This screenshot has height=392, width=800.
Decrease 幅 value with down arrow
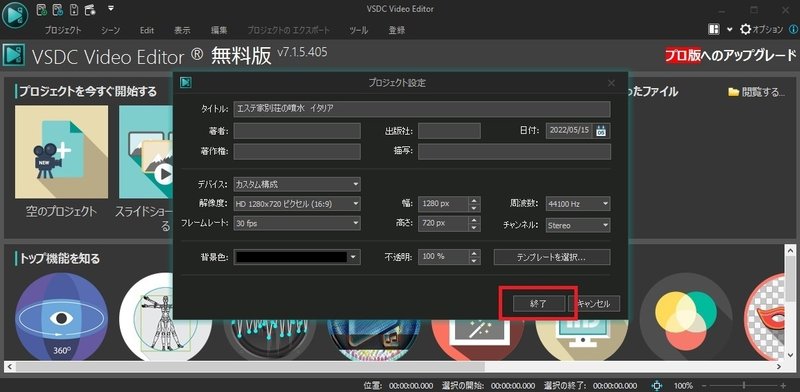pos(474,207)
